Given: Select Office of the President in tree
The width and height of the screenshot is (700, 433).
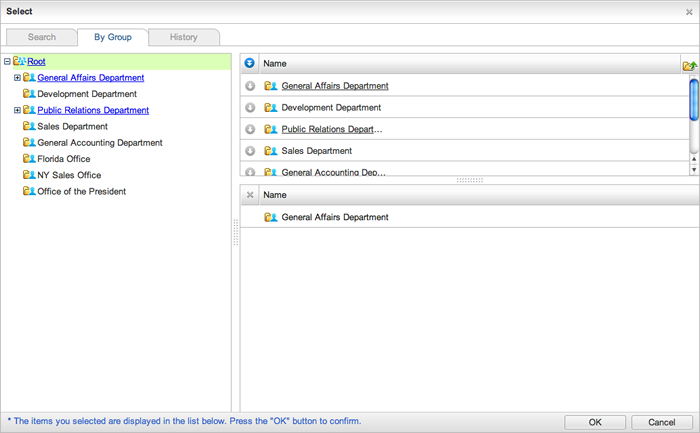Looking at the screenshot, I should tap(81, 191).
